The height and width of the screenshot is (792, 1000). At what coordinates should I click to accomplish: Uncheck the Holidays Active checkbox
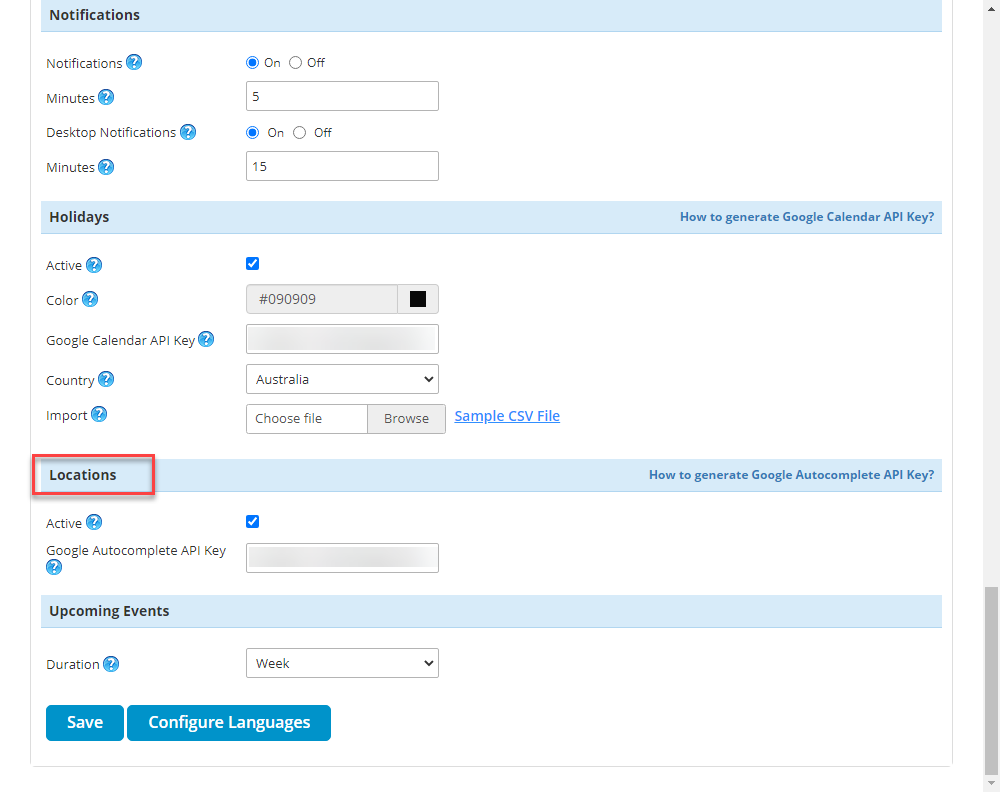pos(252,264)
